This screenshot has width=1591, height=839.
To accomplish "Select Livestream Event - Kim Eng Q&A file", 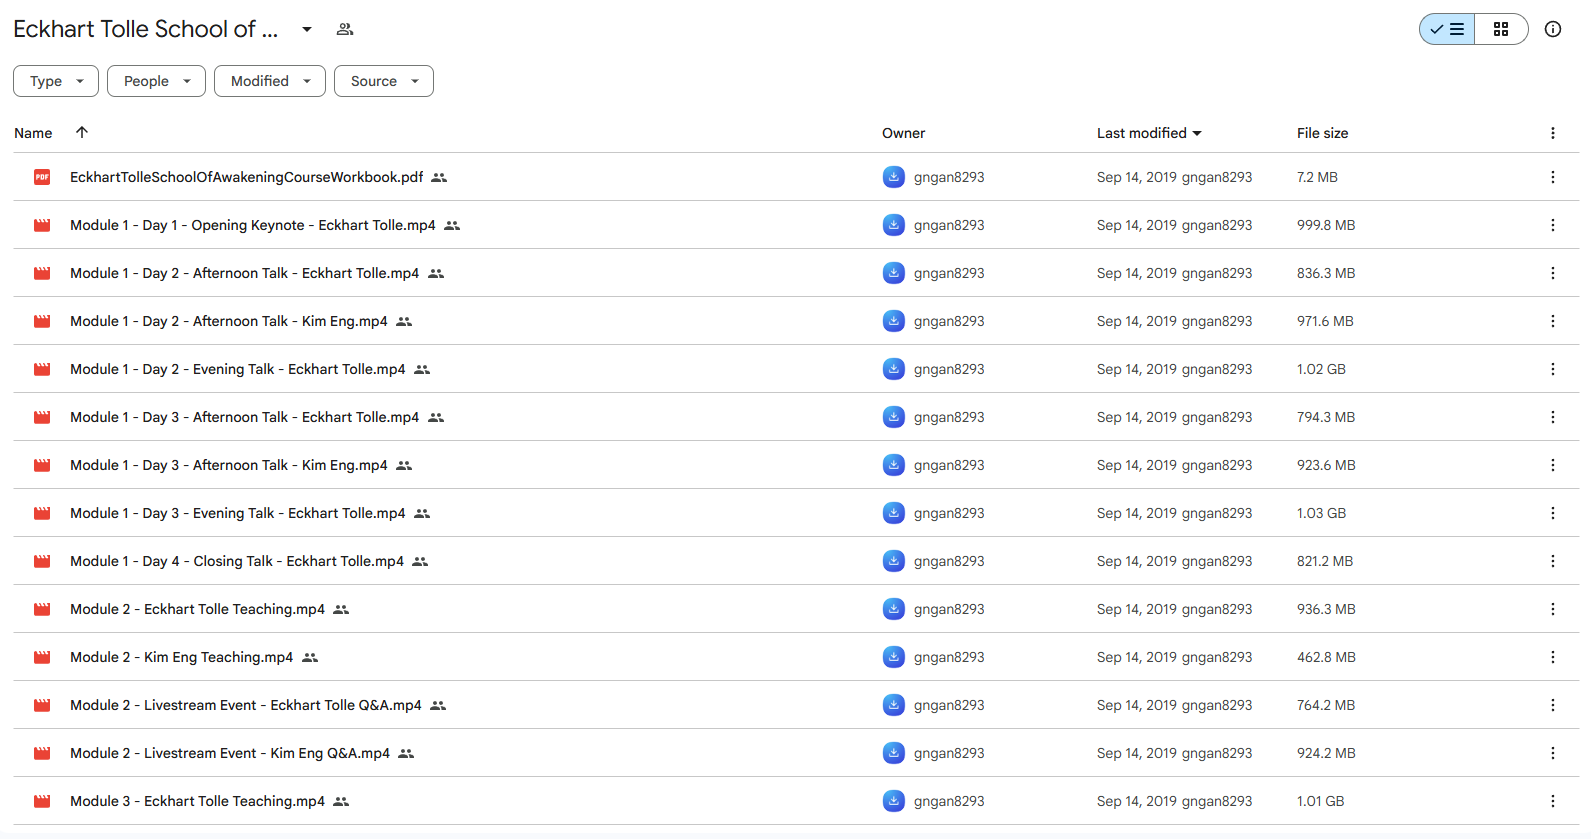I will coord(230,753).
